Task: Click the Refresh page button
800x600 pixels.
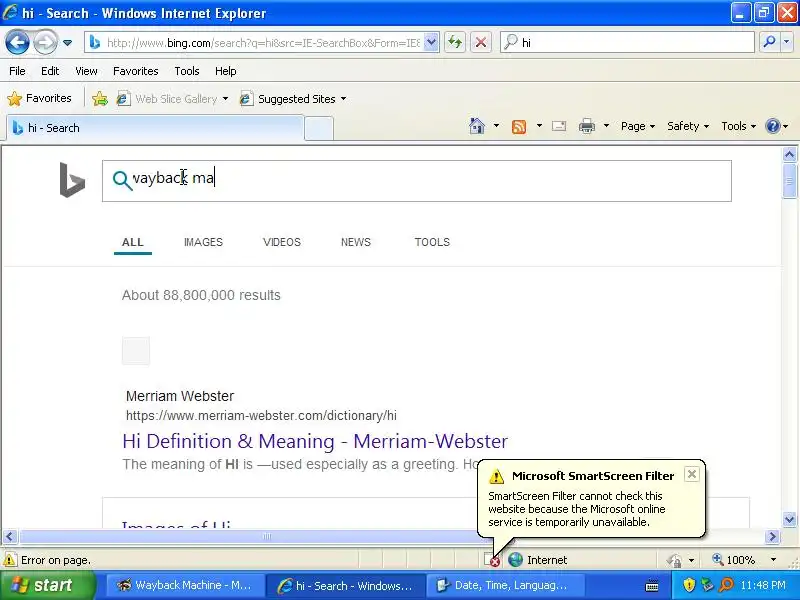Action: click(x=455, y=42)
